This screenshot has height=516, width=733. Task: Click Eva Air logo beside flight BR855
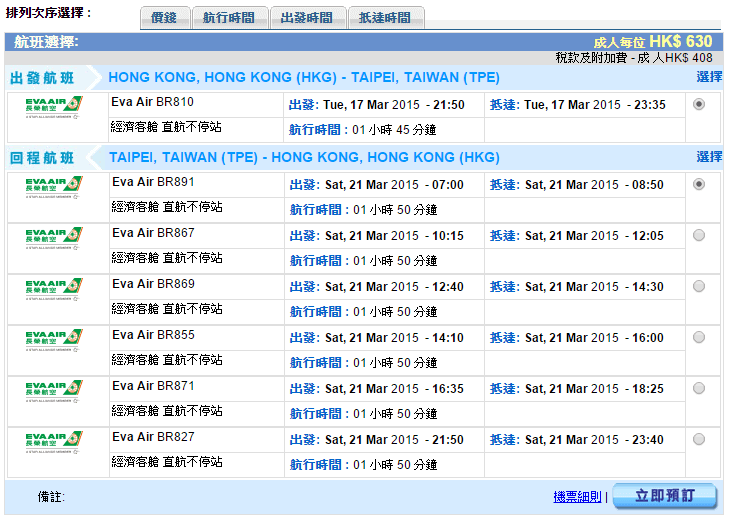[54, 340]
